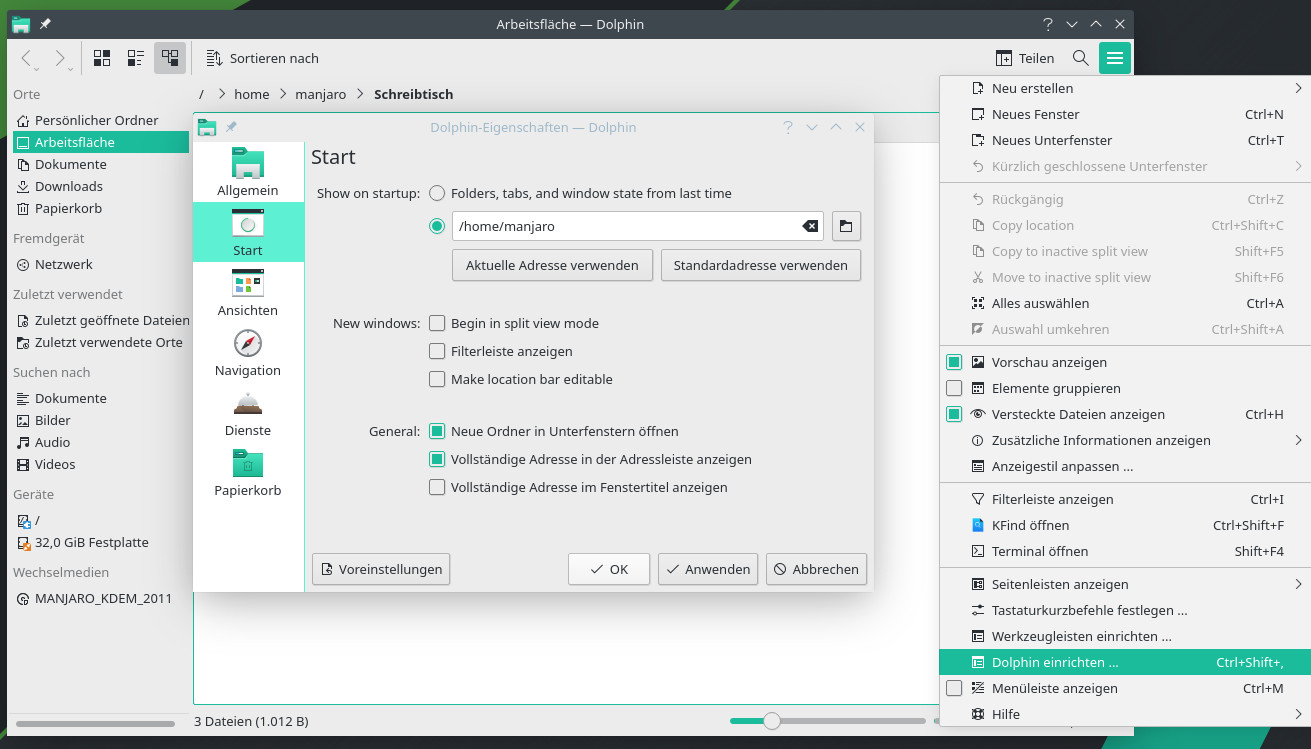The image size is (1311, 749).
Task: Click the zoom slider handle in status bar
Action: [x=772, y=721]
